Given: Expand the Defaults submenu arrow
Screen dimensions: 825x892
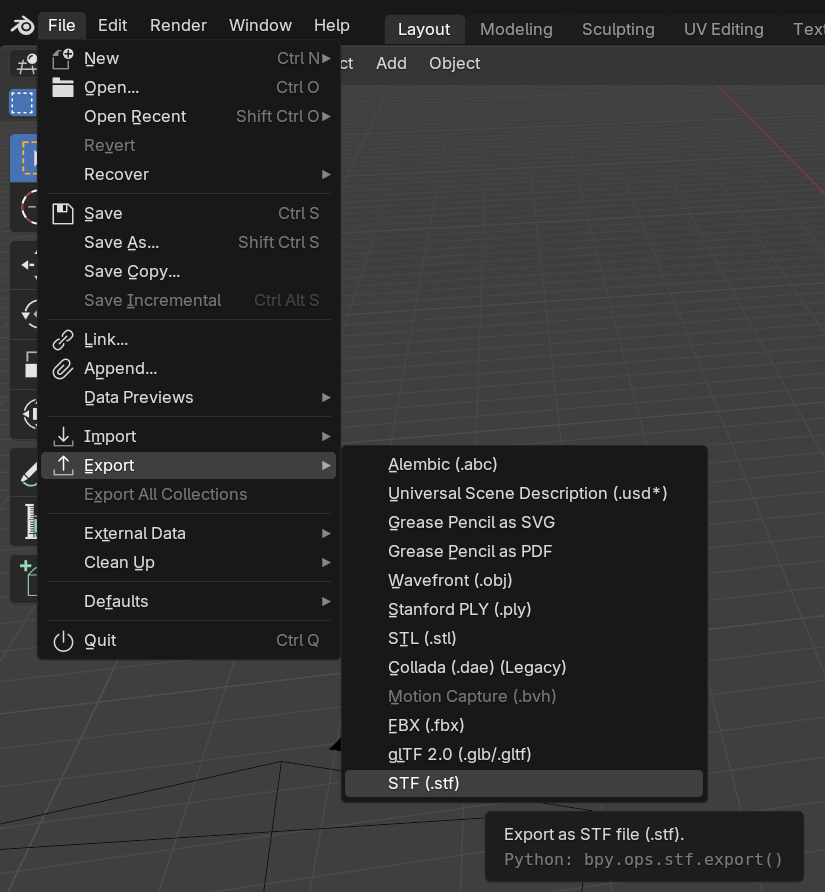Looking at the screenshot, I should click(326, 601).
